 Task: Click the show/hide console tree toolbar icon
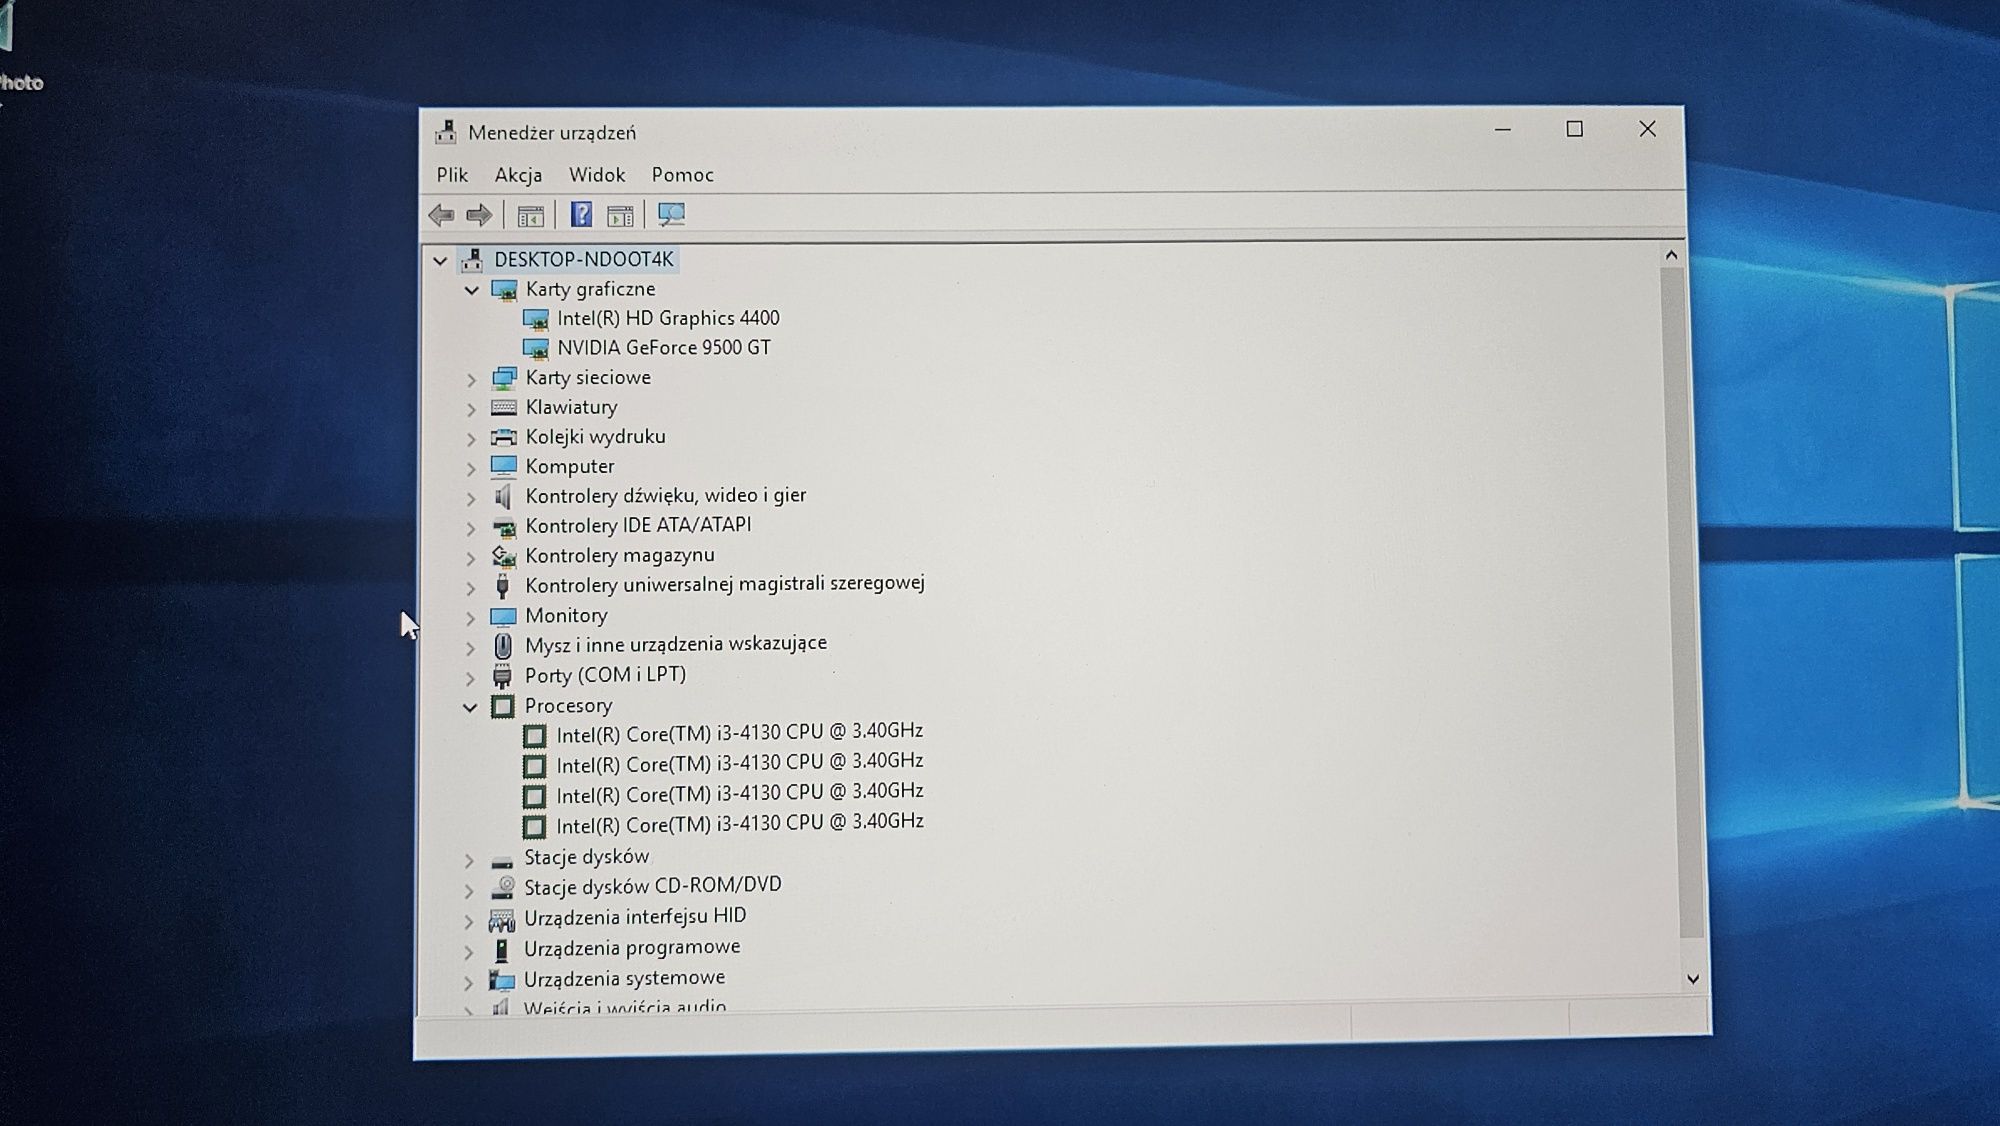tap(530, 215)
